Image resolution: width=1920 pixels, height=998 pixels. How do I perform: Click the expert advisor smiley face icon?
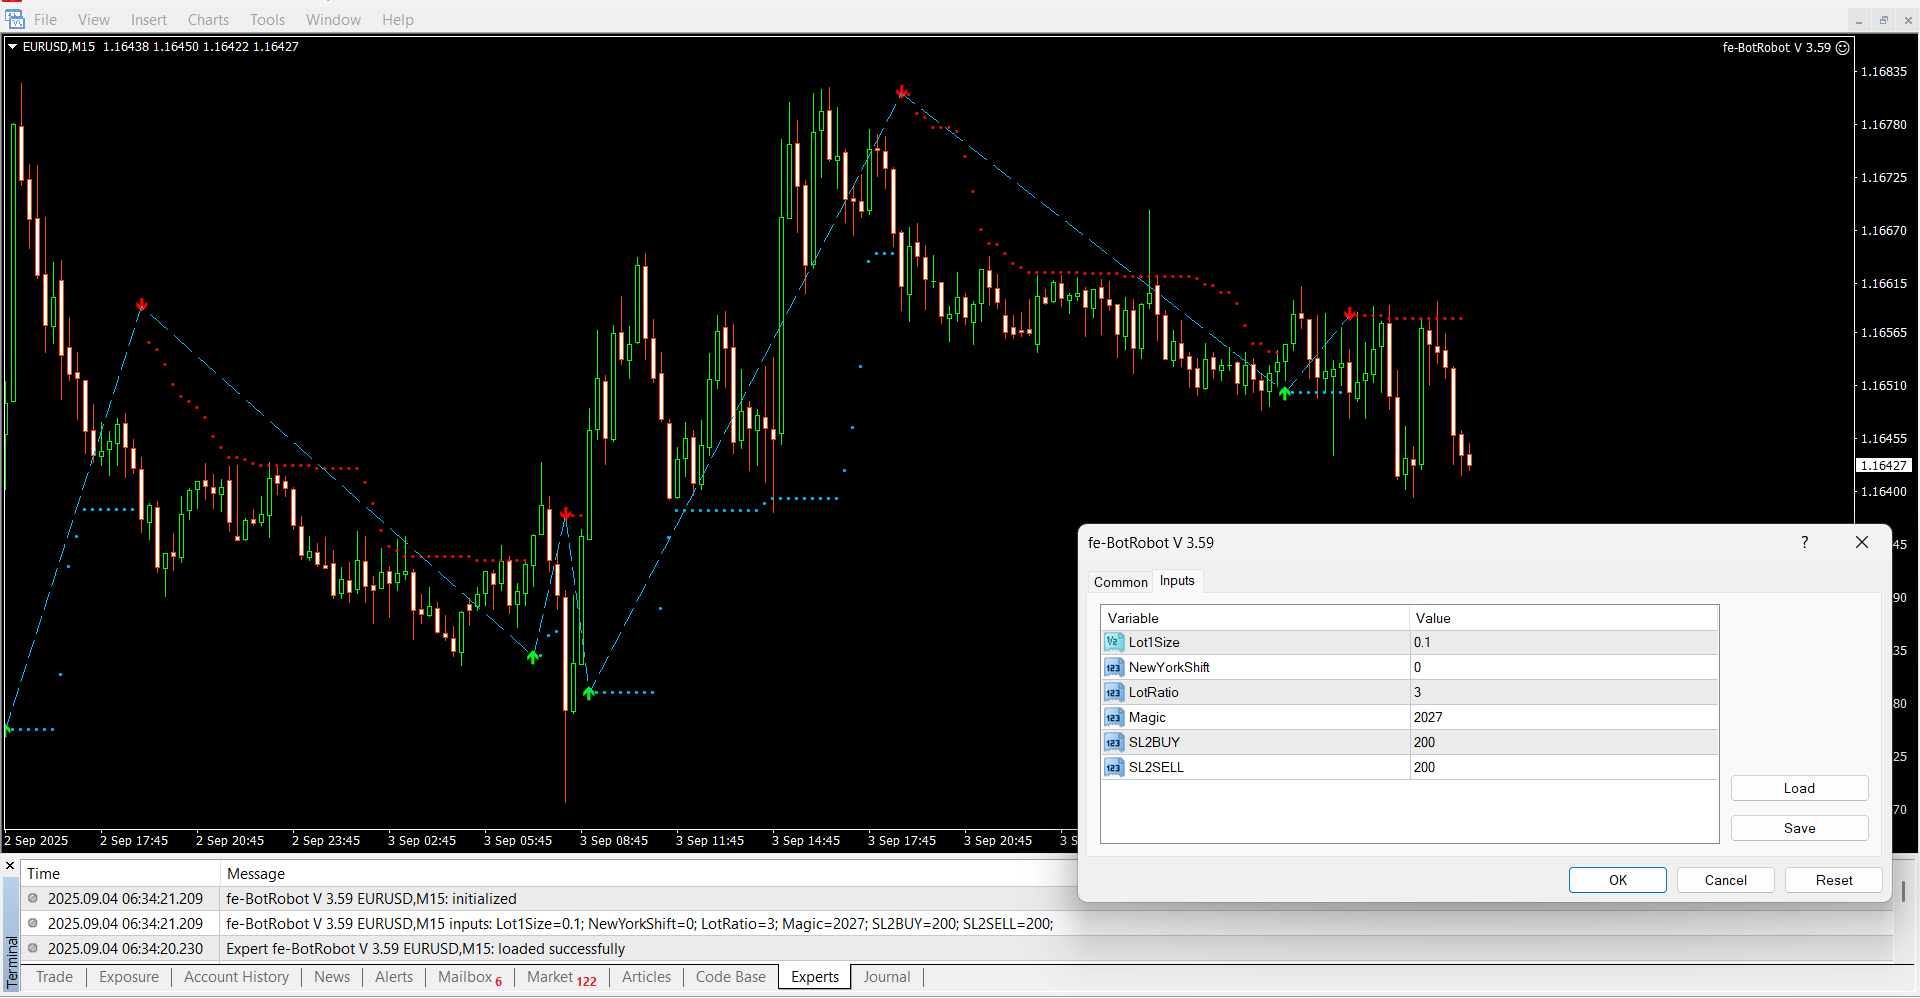pyautogui.click(x=1843, y=47)
